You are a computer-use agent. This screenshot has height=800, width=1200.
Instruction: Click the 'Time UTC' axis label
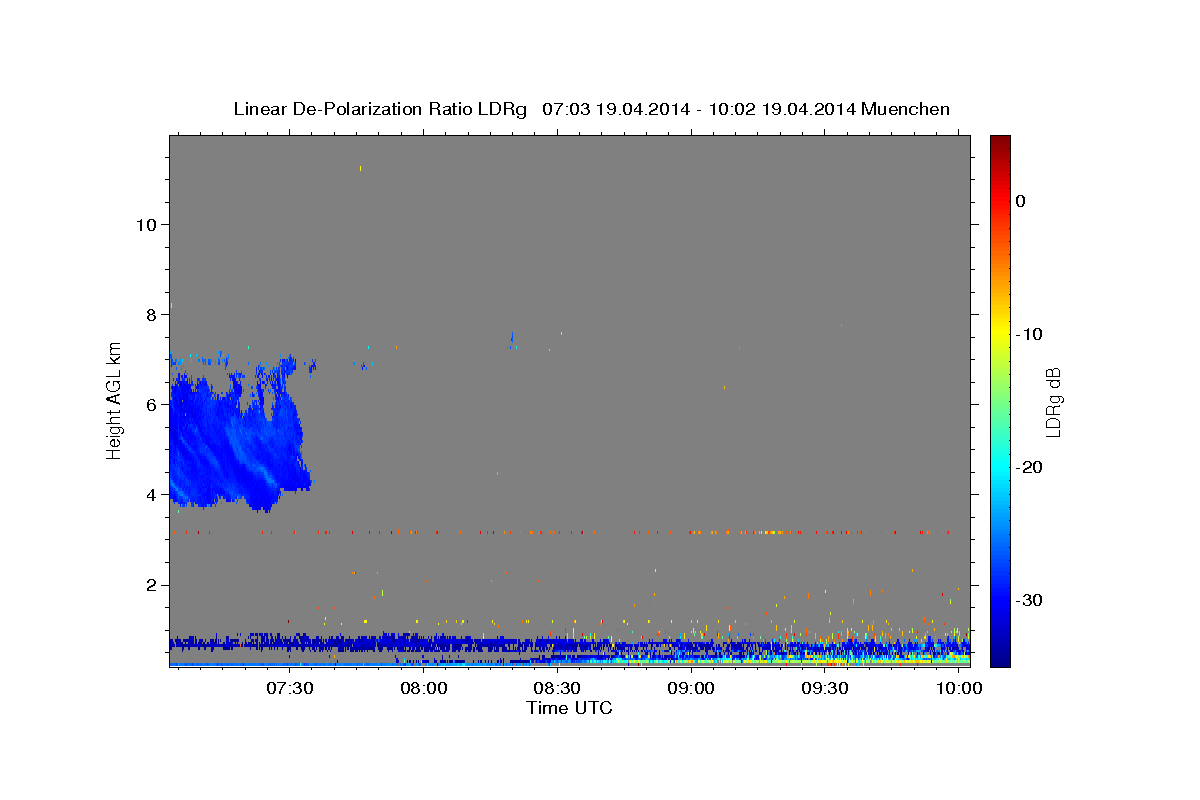pos(569,708)
